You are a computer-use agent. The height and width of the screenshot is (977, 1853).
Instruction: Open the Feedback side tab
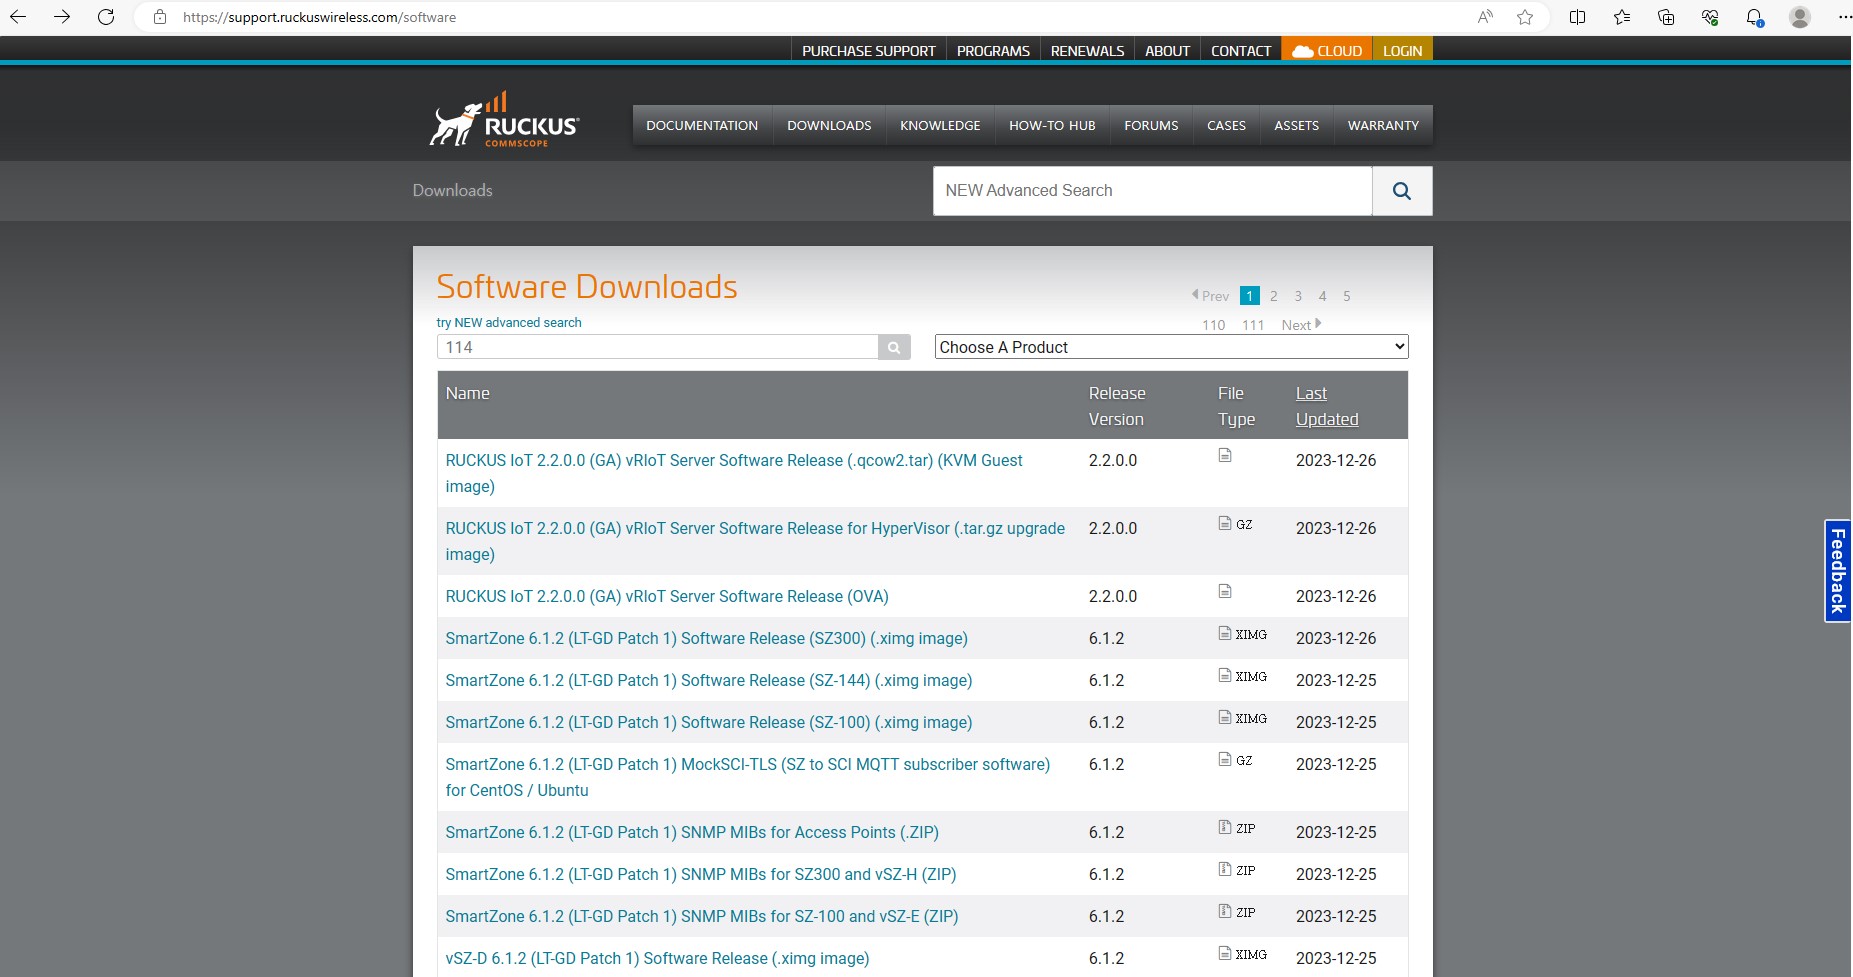(x=1837, y=571)
